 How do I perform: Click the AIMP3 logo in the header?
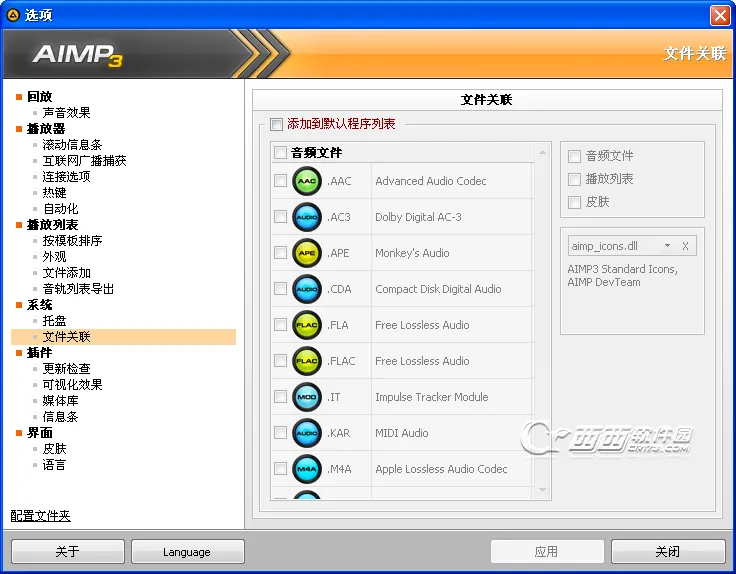point(78,55)
